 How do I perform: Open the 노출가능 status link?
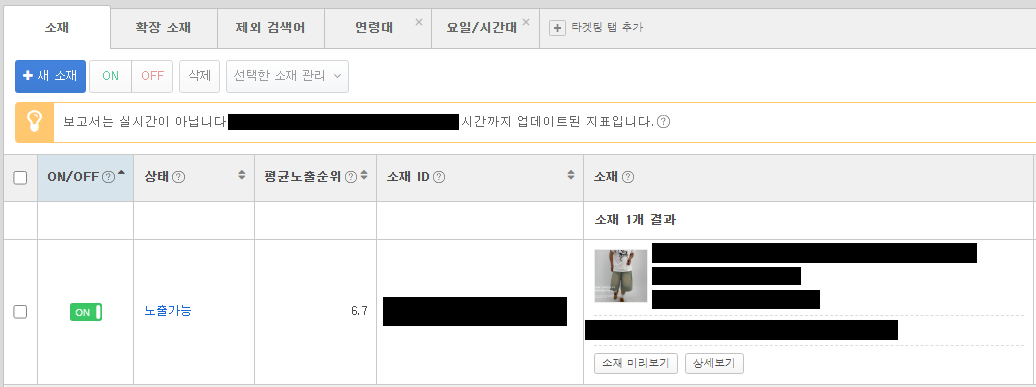(168, 310)
